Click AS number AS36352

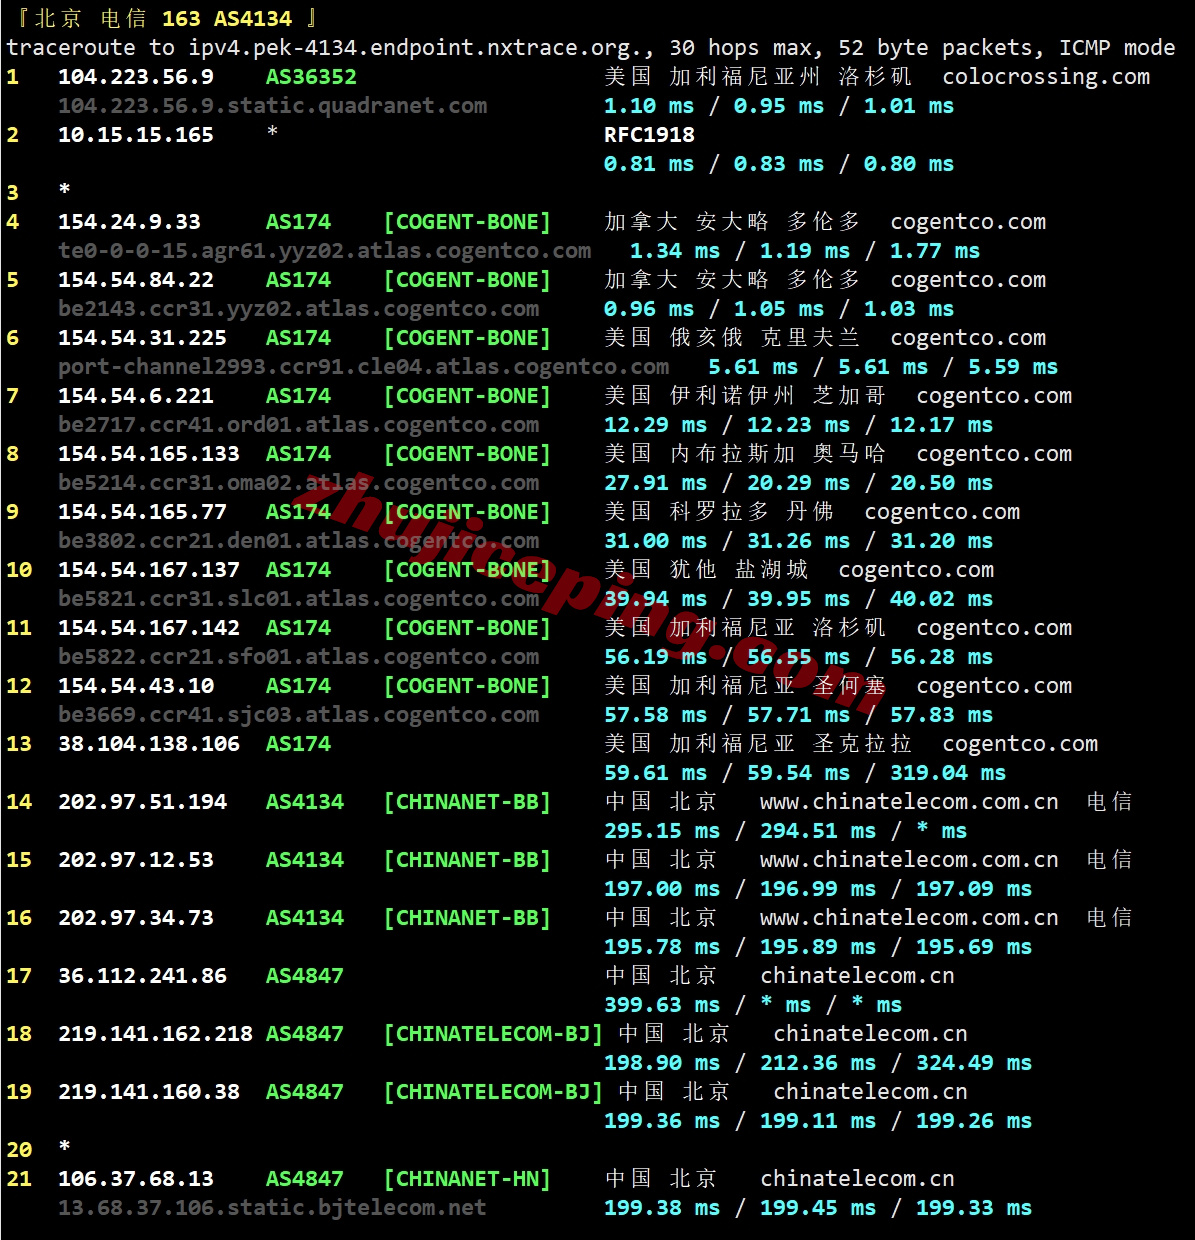coord(311,77)
